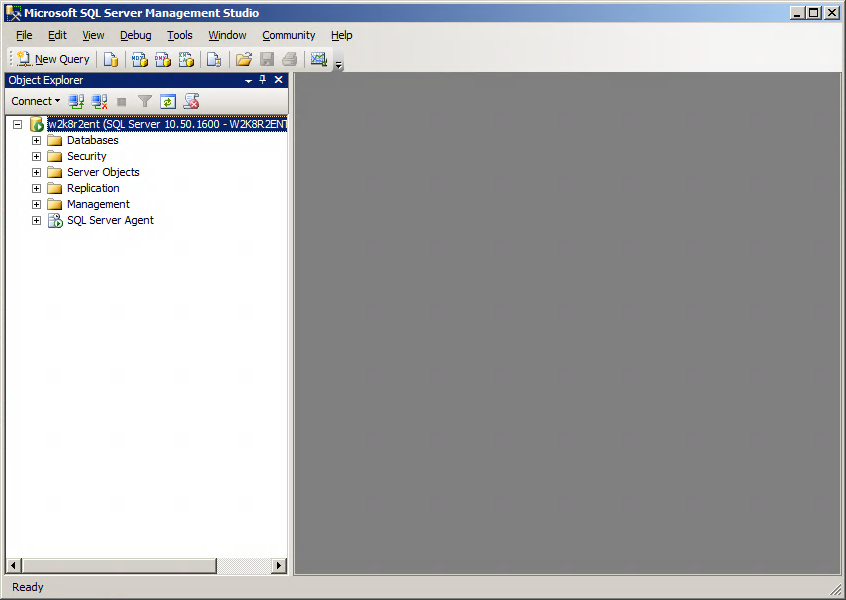Open Activity Monitor from the toolbar
This screenshot has width=846, height=600.
[x=319, y=59]
